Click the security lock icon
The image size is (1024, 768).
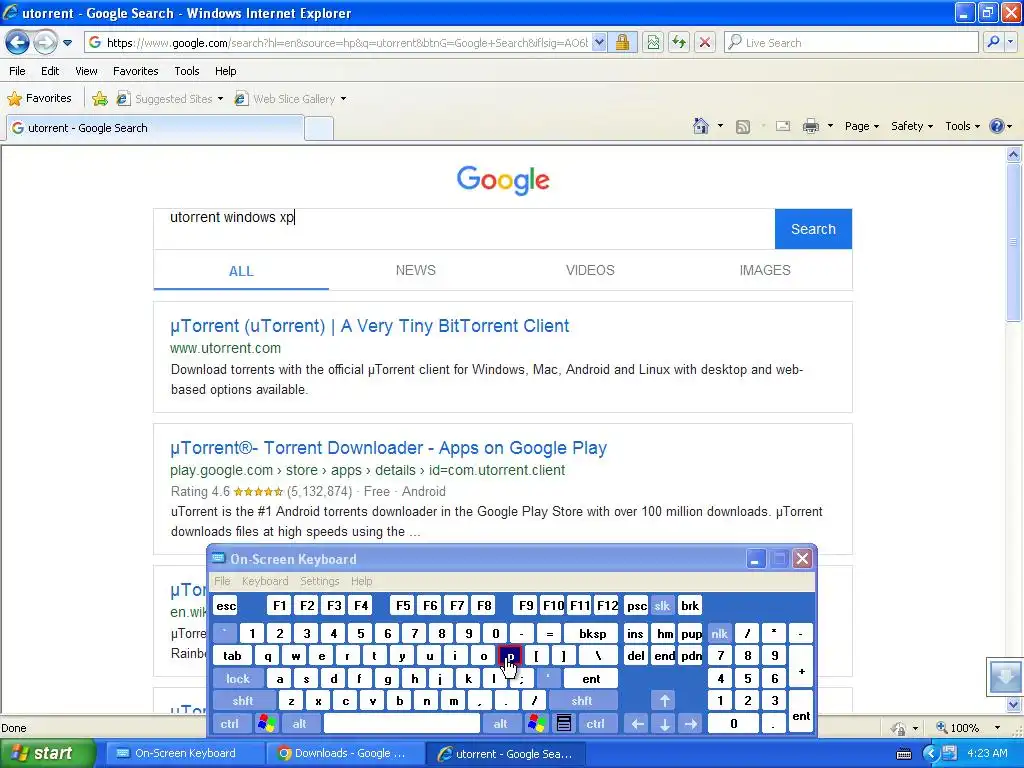pos(622,42)
